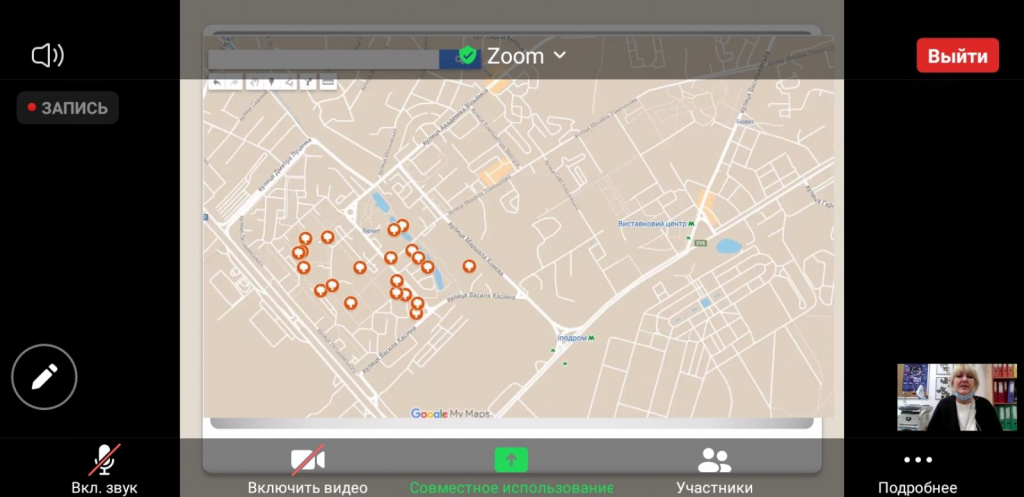Click the Виставковий центр metro label
The width and height of the screenshot is (1024, 497).
click(652, 223)
